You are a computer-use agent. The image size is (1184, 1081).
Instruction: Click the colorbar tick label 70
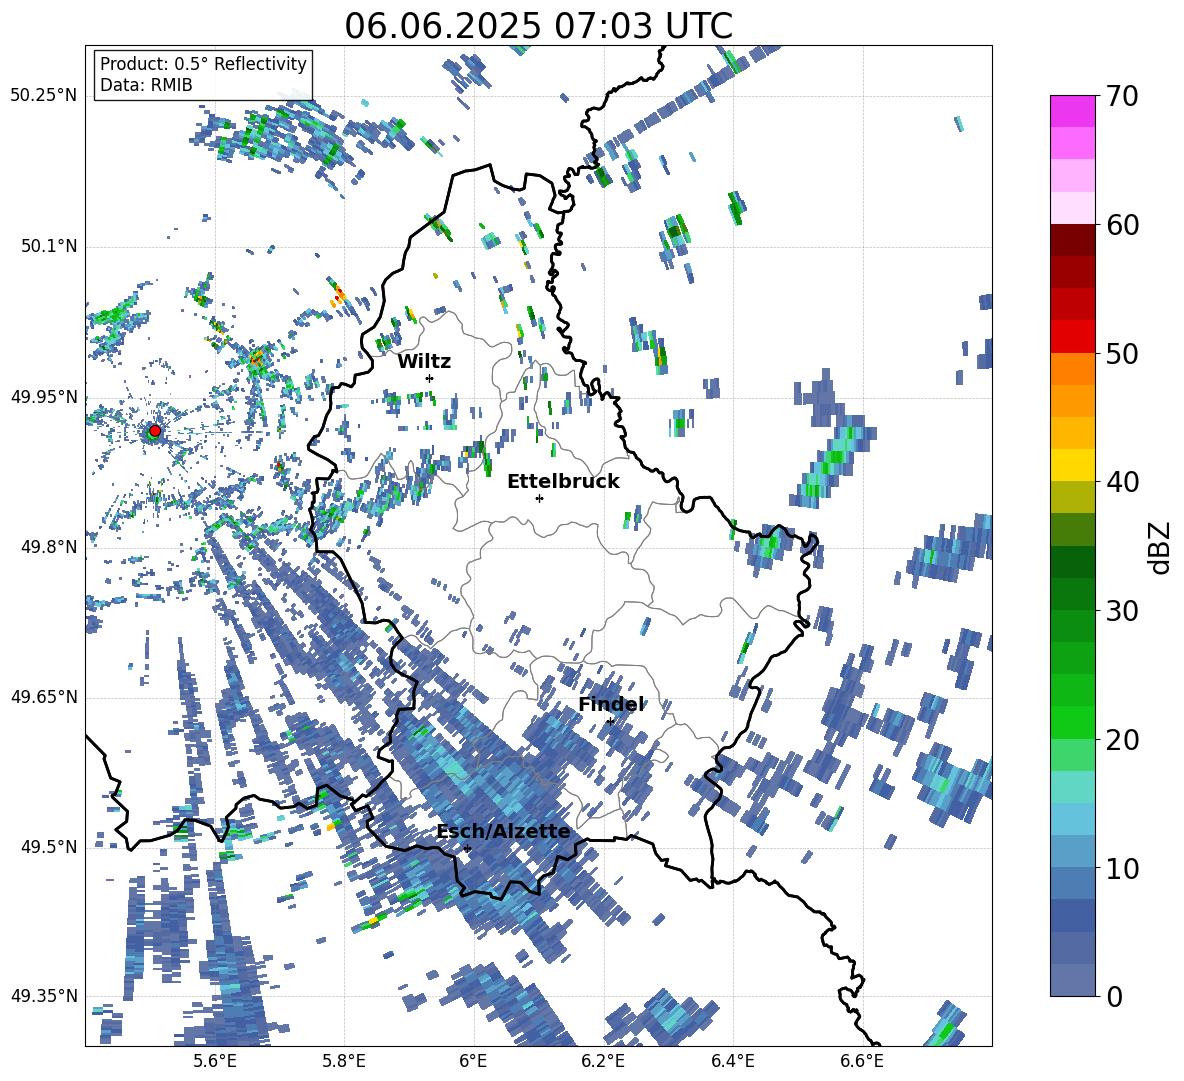1121,96
